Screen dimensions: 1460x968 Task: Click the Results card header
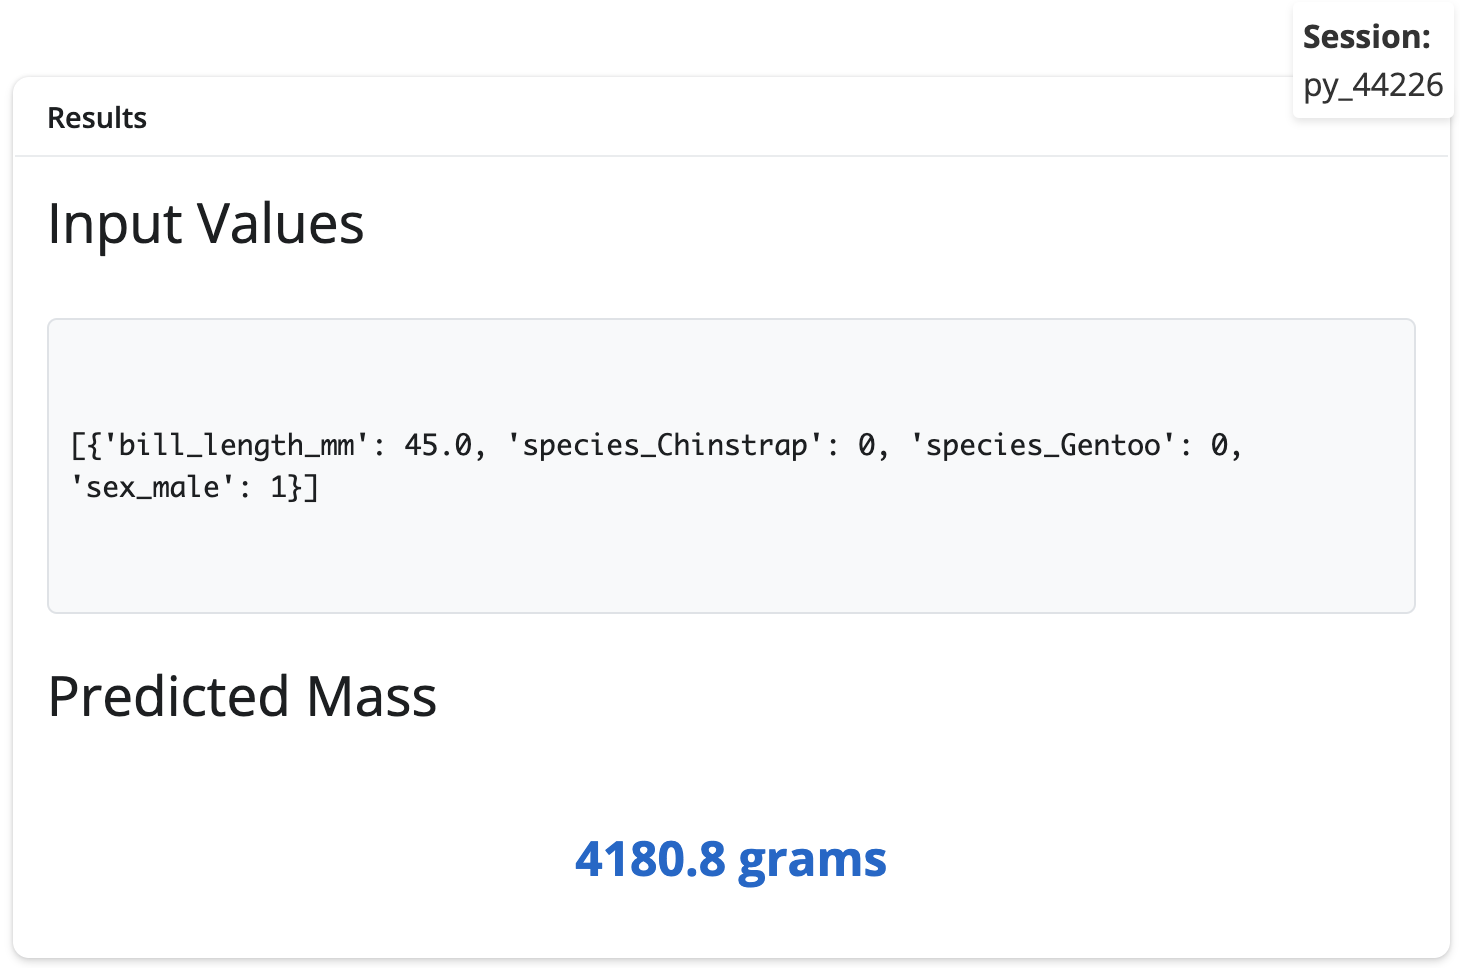[97, 118]
